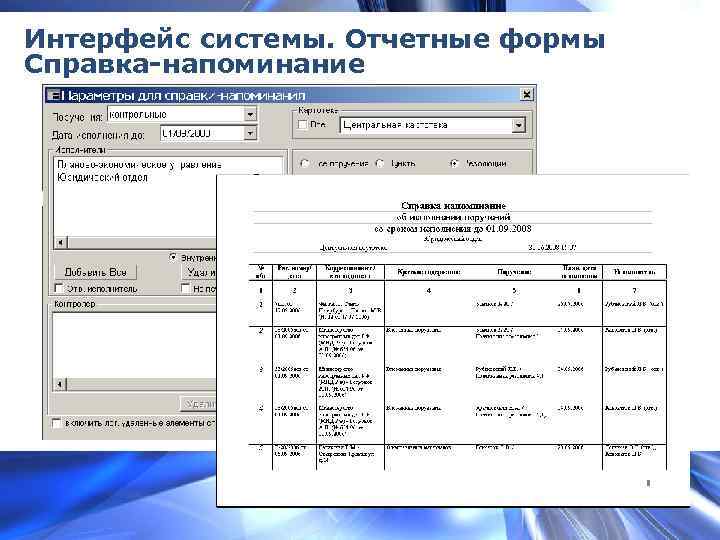The image size is (720, 540).
Task: Enable Включить лог. удаленные элементы checkbox
Action: [x=56, y=423]
